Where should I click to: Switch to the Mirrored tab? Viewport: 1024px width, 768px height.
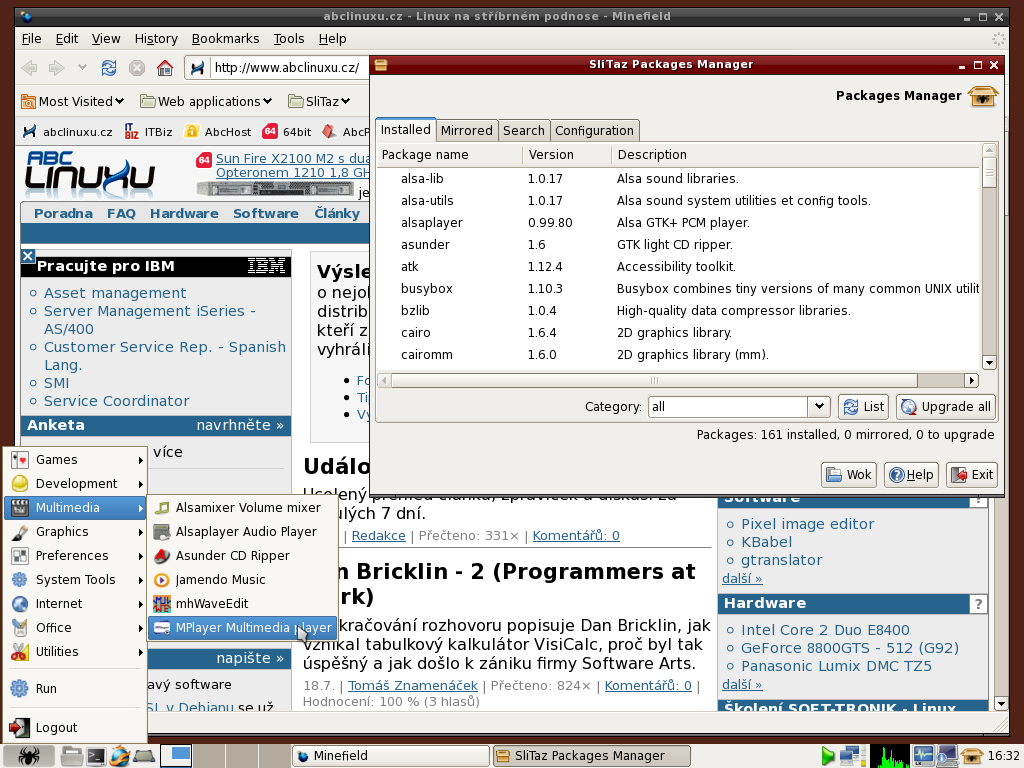[x=466, y=131]
